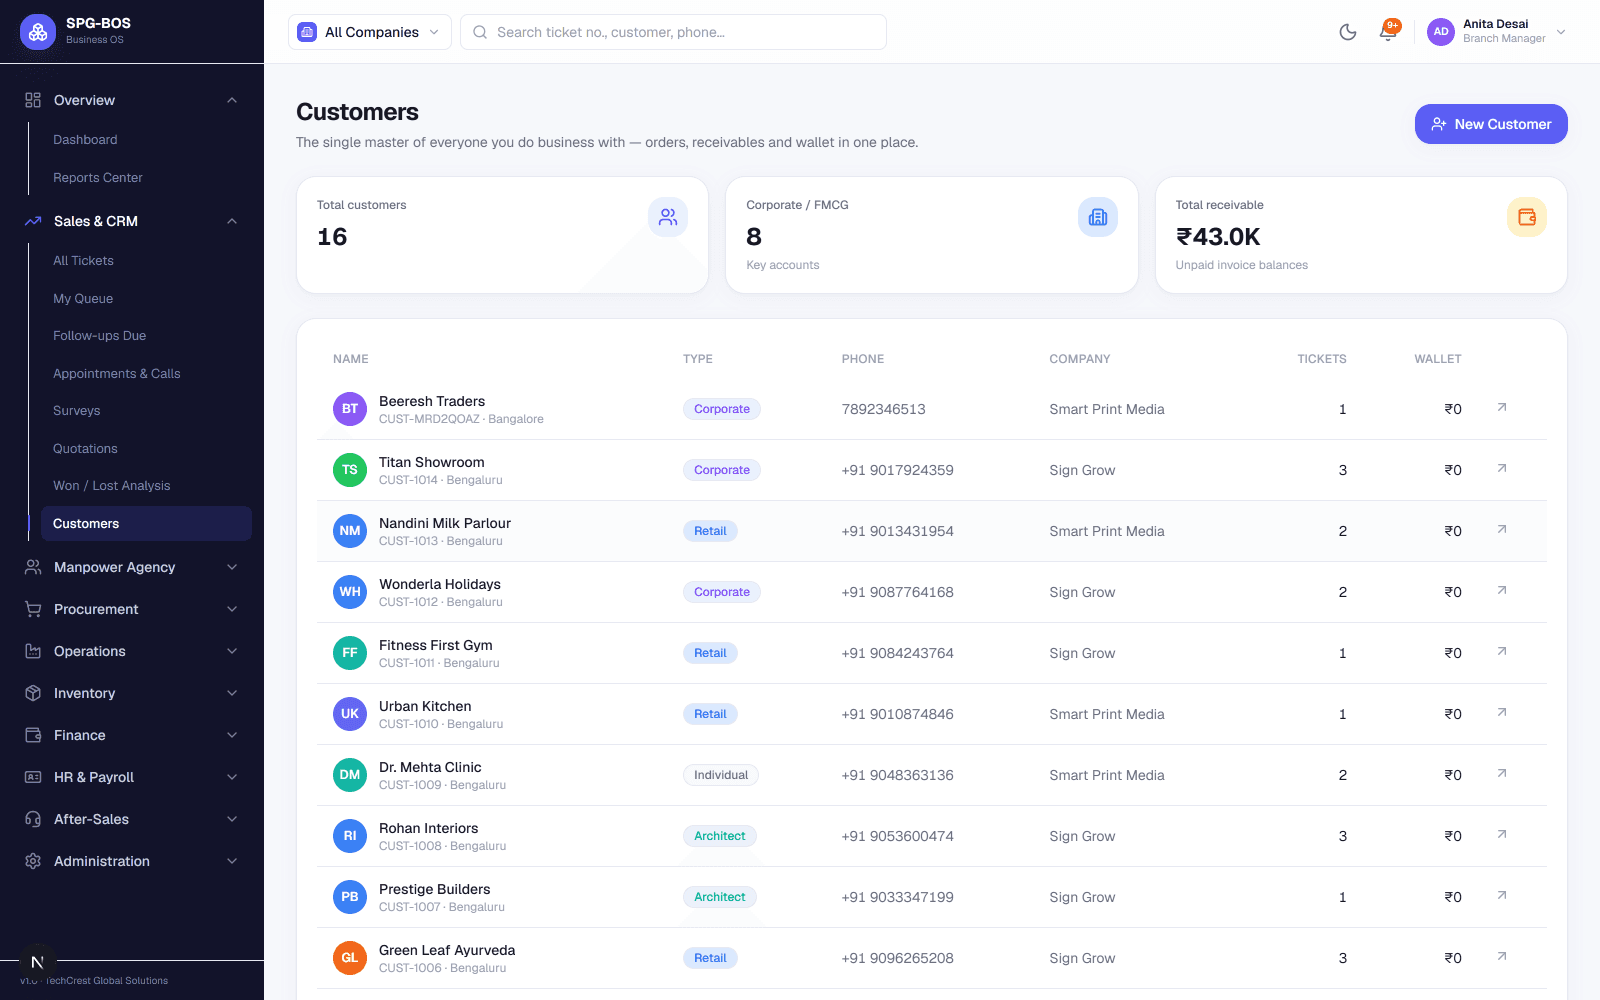Sort by NAME column header

[351, 359]
